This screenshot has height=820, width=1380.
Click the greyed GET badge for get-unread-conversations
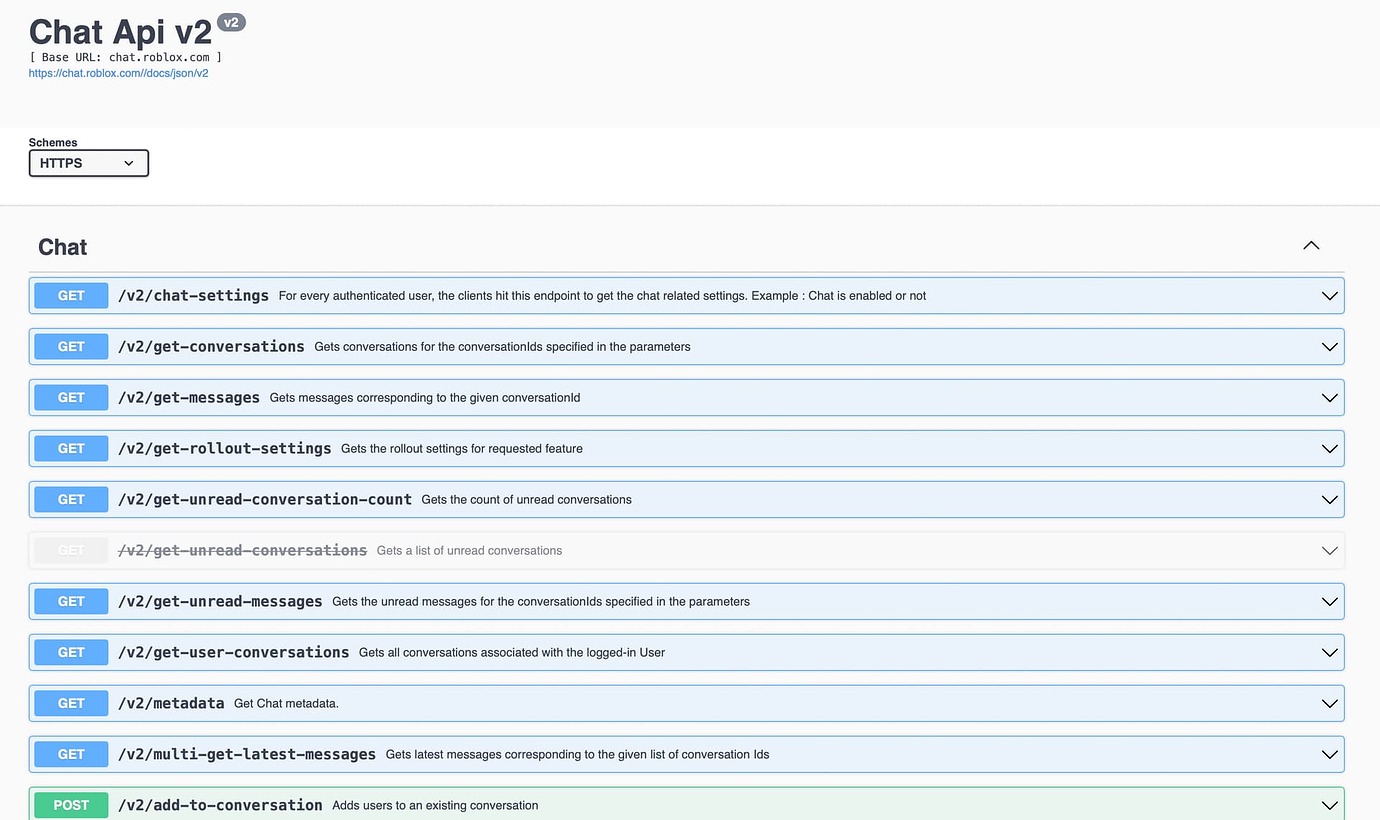coord(71,551)
